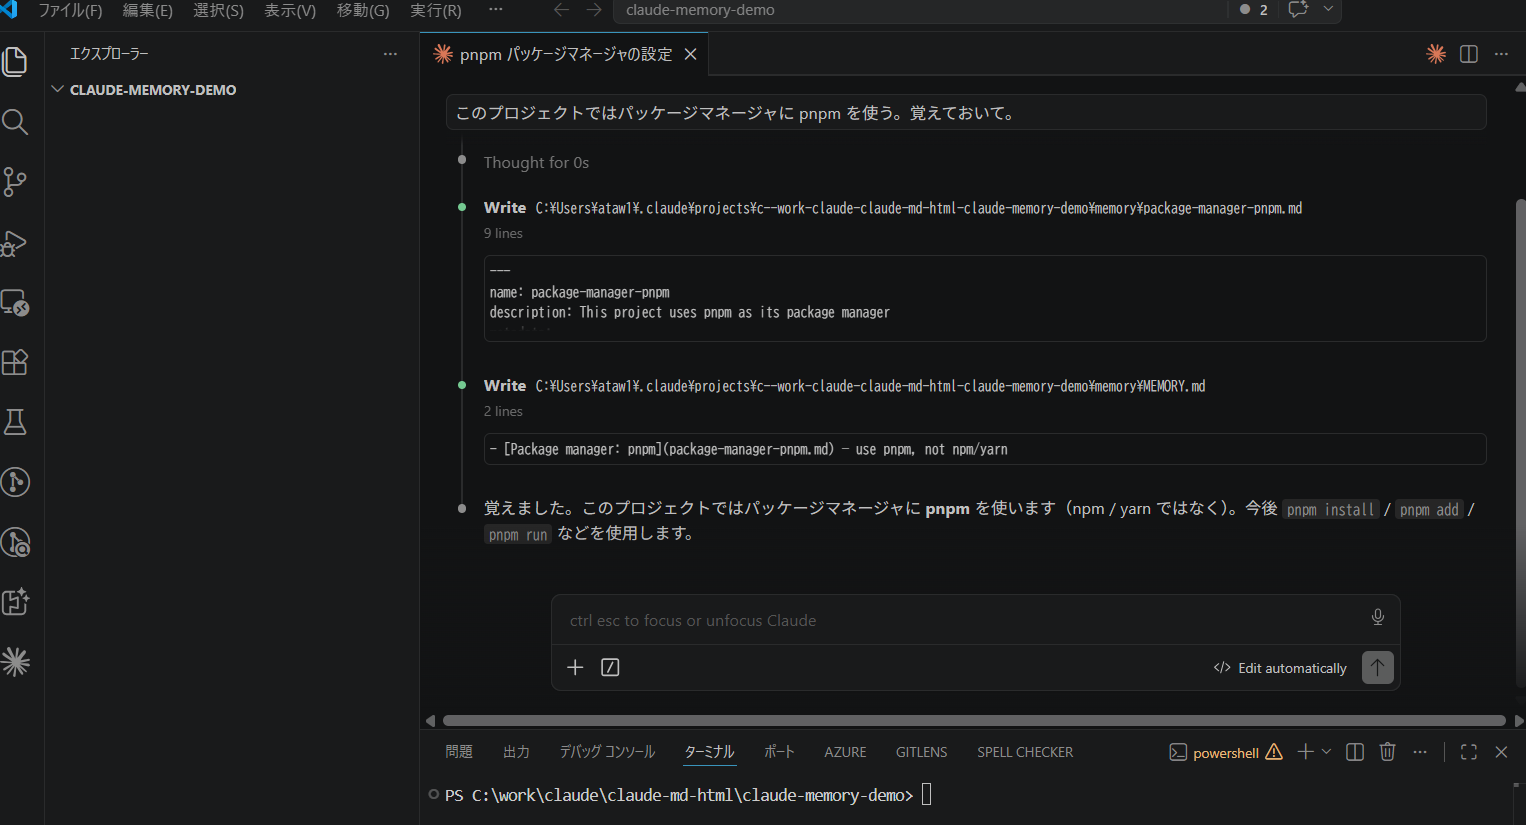Split the terminal
The width and height of the screenshot is (1526, 825).
pyautogui.click(x=1355, y=752)
